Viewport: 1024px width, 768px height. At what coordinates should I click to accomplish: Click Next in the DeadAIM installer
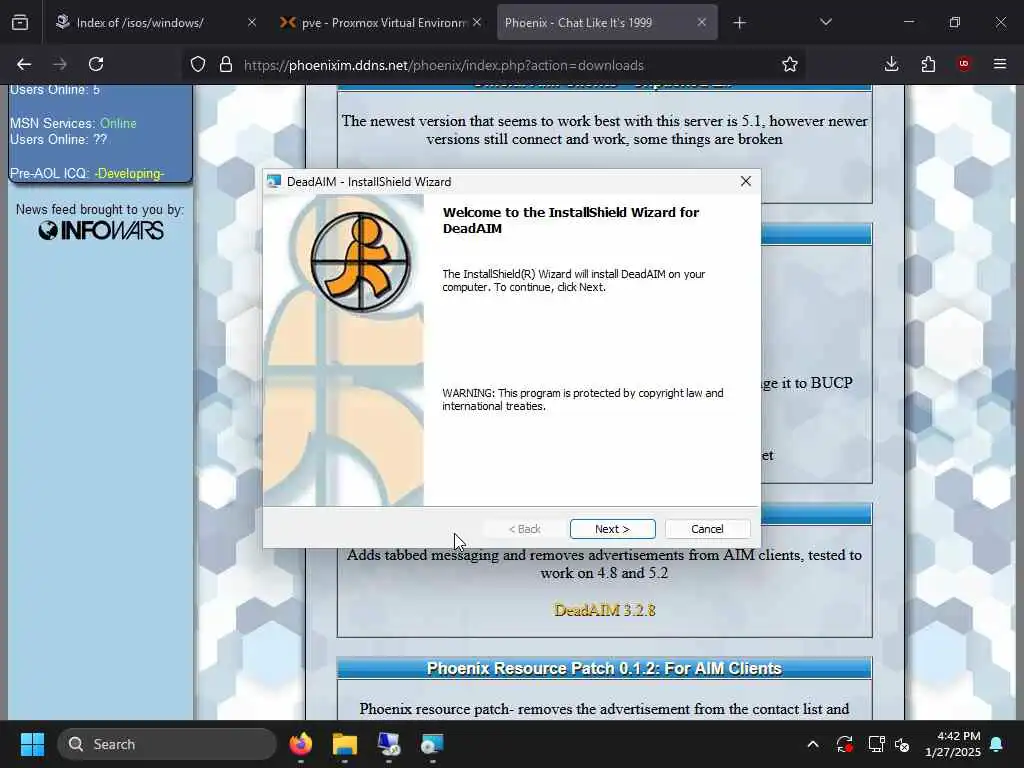coord(612,529)
